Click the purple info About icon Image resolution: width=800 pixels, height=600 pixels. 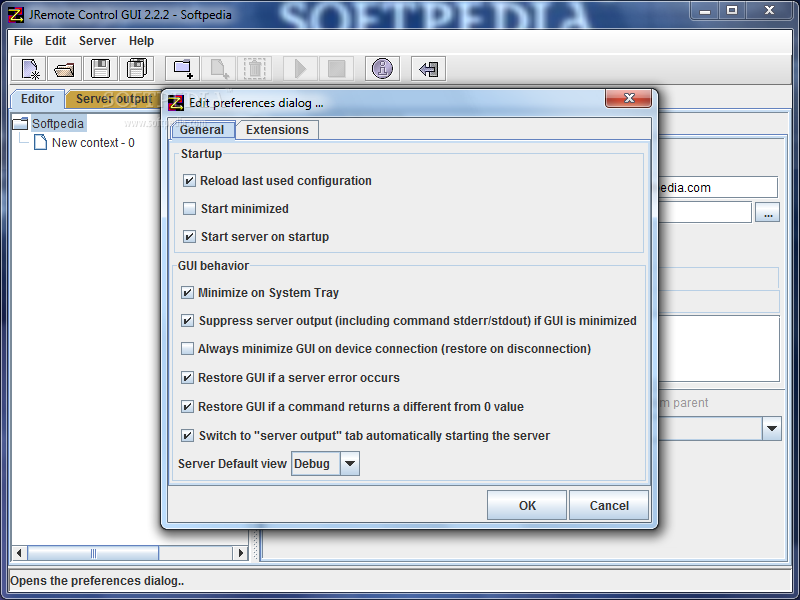coord(382,68)
